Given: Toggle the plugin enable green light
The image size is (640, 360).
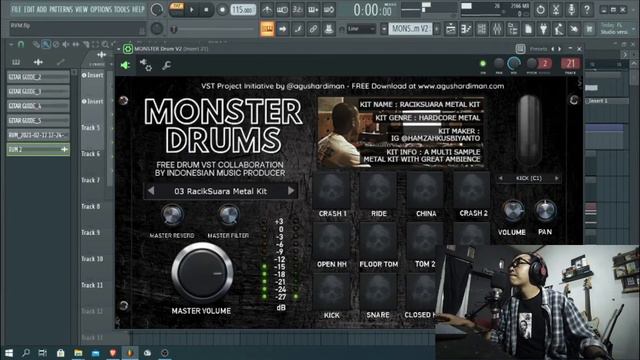Looking at the screenshot, I should click(483, 64).
